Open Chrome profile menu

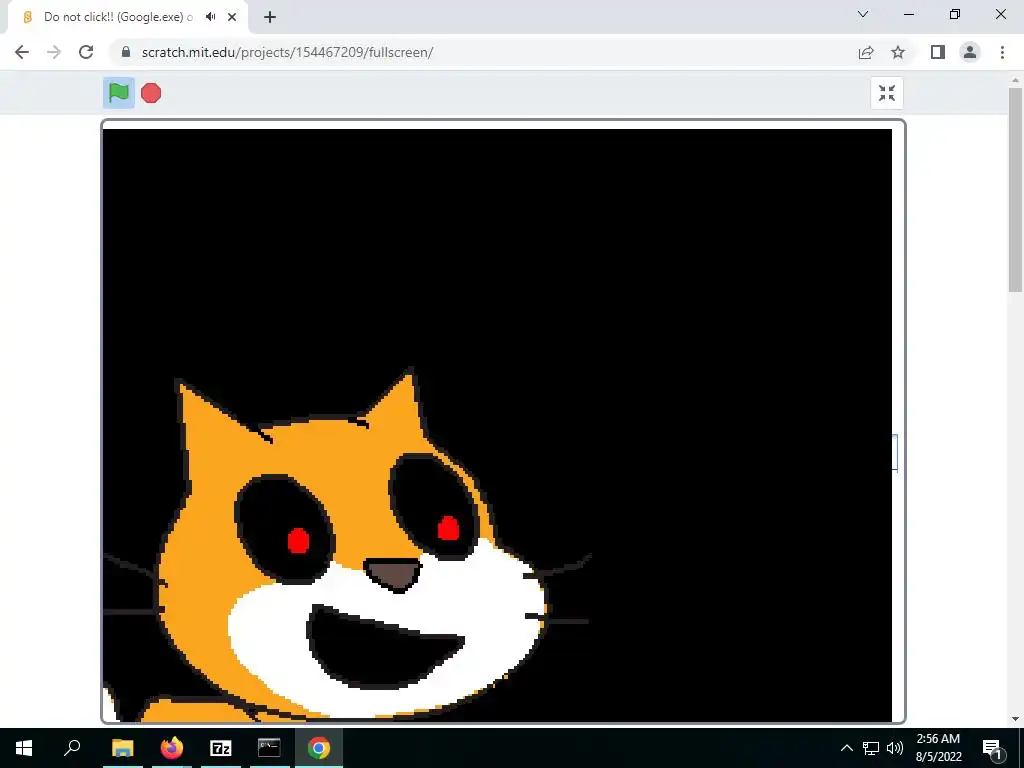(970, 52)
